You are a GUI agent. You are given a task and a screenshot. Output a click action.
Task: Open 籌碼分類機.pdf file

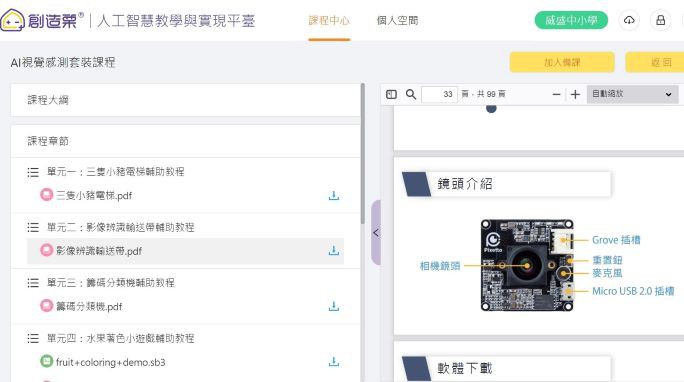tap(89, 306)
